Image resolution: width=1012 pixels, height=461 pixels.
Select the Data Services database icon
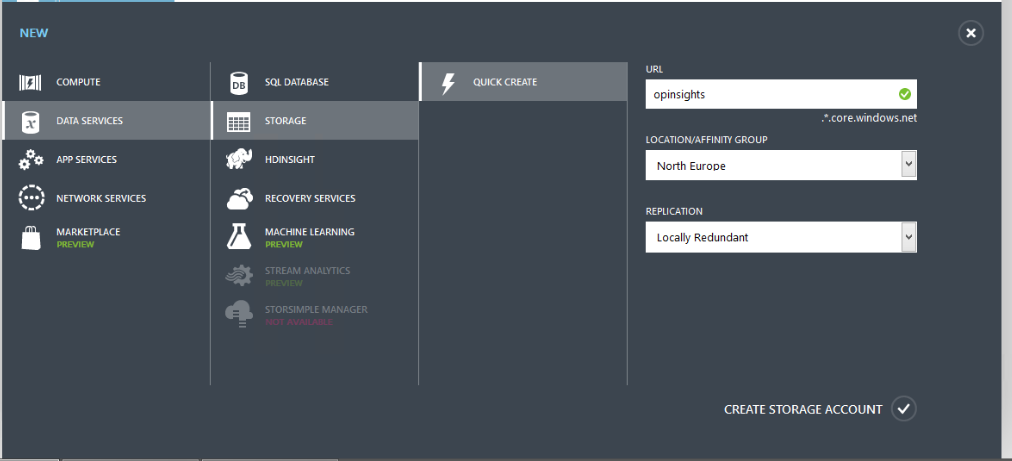point(31,121)
